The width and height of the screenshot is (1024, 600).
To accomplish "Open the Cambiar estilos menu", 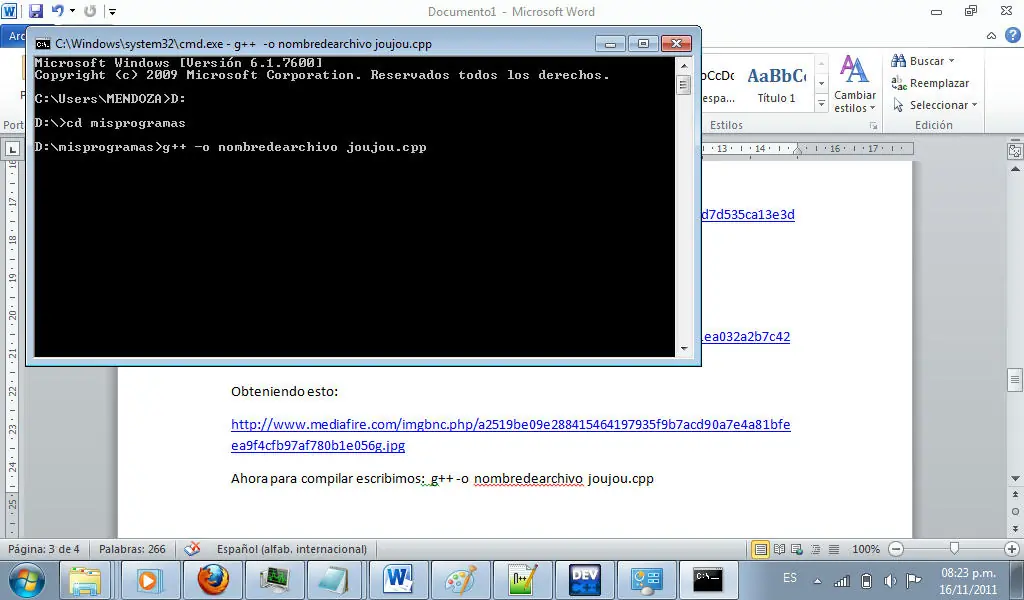I will [x=855, y=84].
